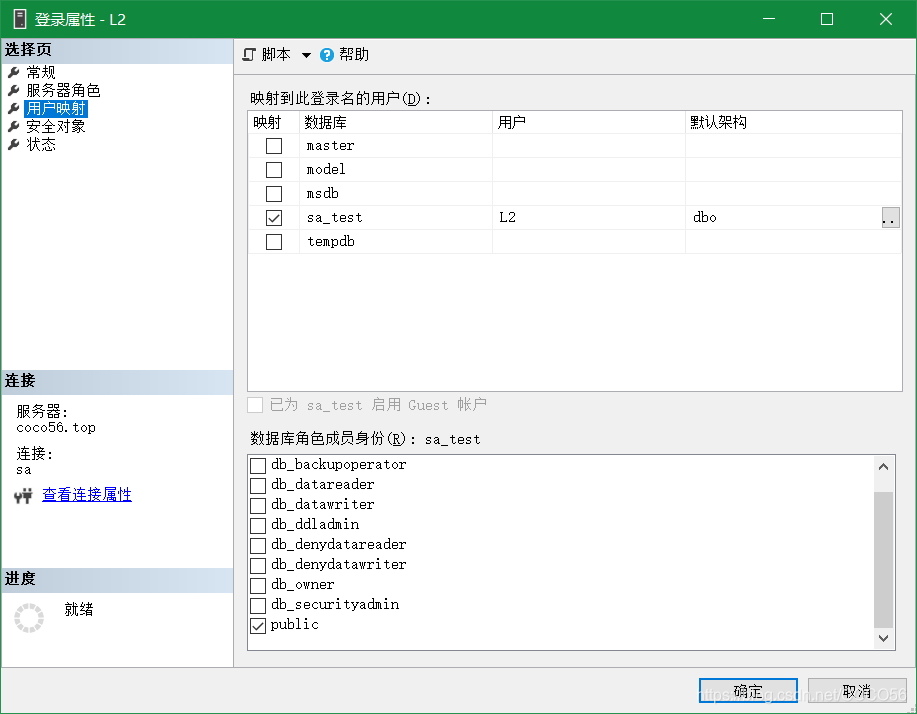Check the master database mapping box
The width and height of the screenshot is (917, 714).
click(274, 146)
